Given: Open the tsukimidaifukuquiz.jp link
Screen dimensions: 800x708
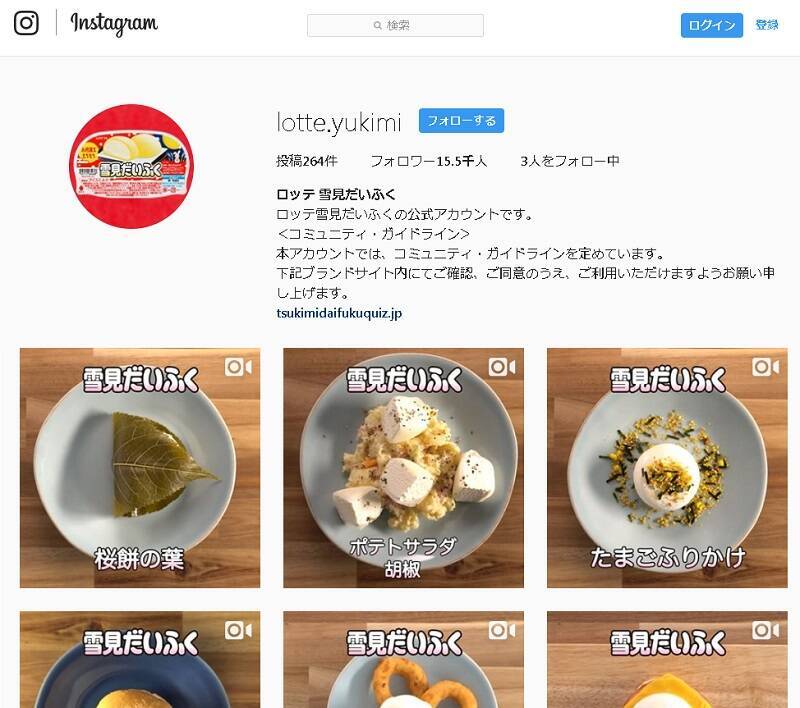Looking at the screenshot, I should click(339, 313).
